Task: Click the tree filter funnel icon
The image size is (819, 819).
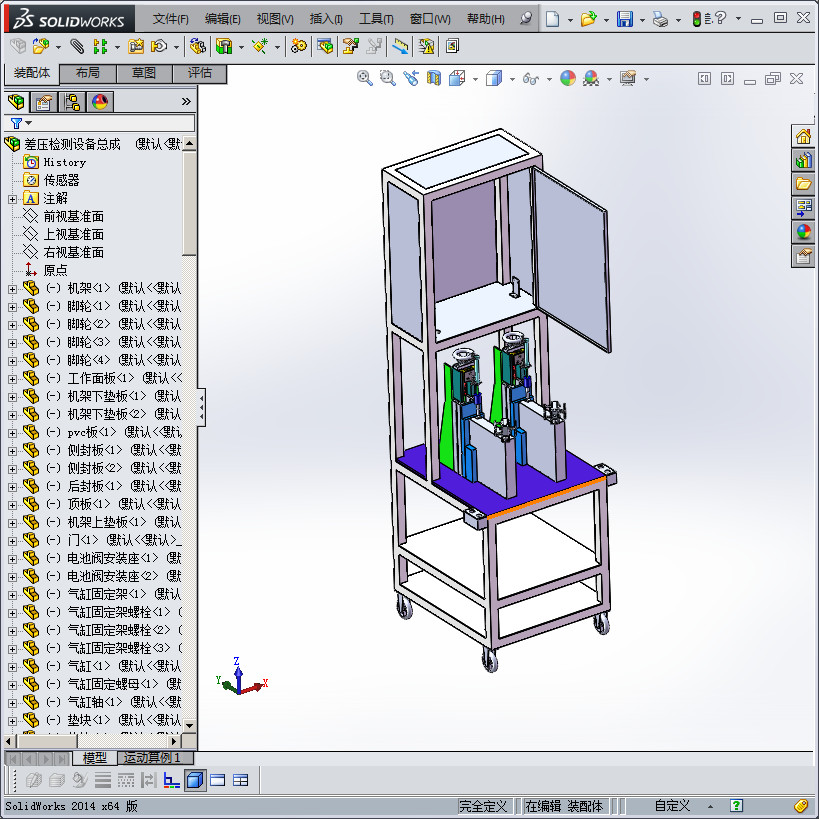Action: click(16, 123)
